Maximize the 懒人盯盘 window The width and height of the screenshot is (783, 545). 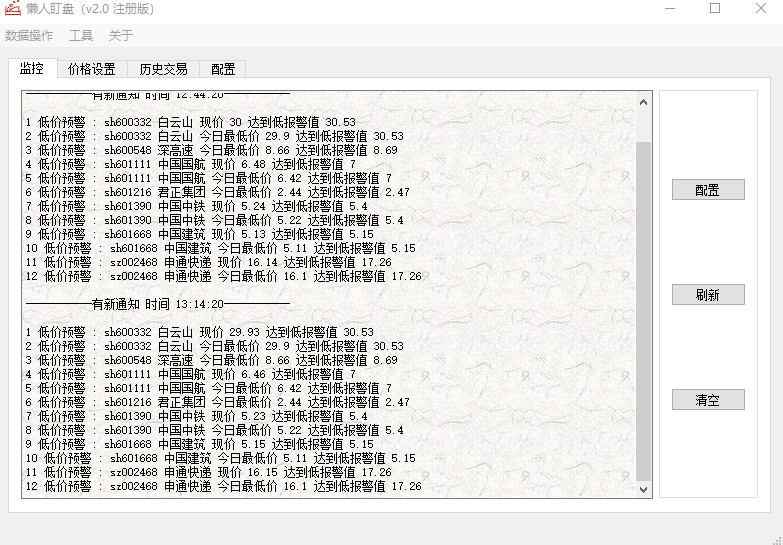coord(715,8)
